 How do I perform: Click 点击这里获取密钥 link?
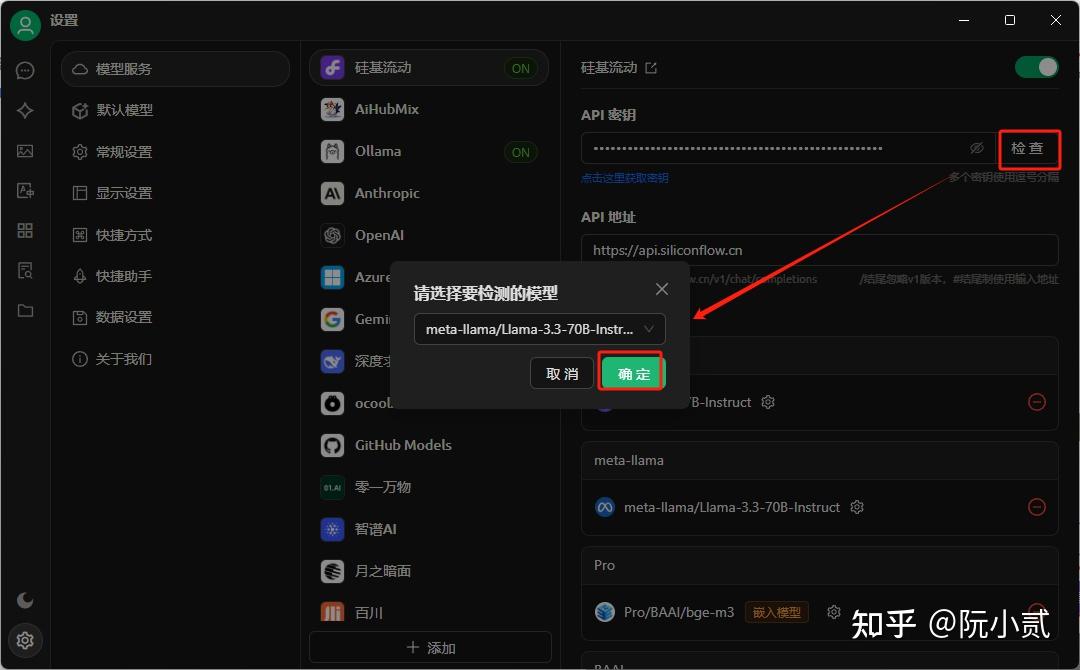[625, 178]
